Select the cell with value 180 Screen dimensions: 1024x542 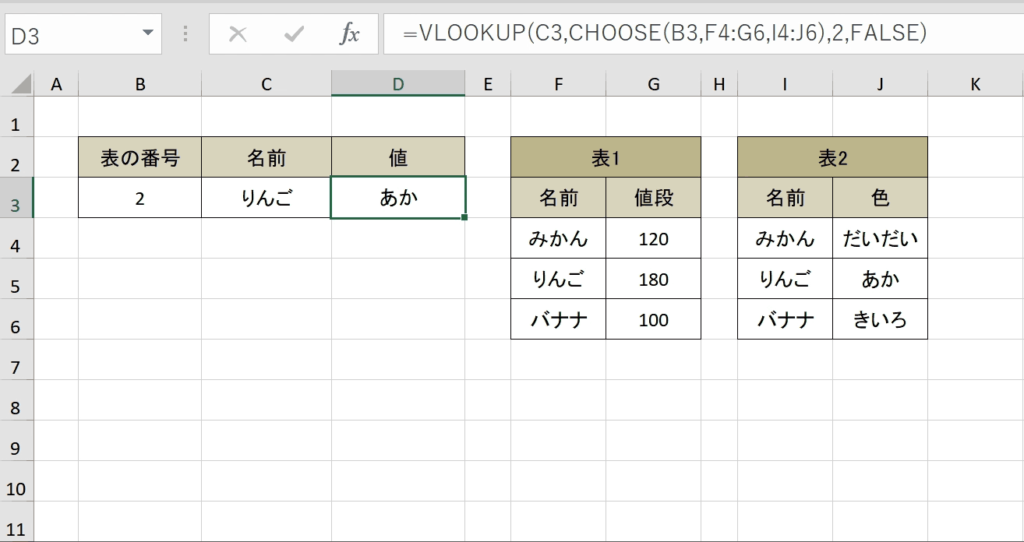click(653, 278)
